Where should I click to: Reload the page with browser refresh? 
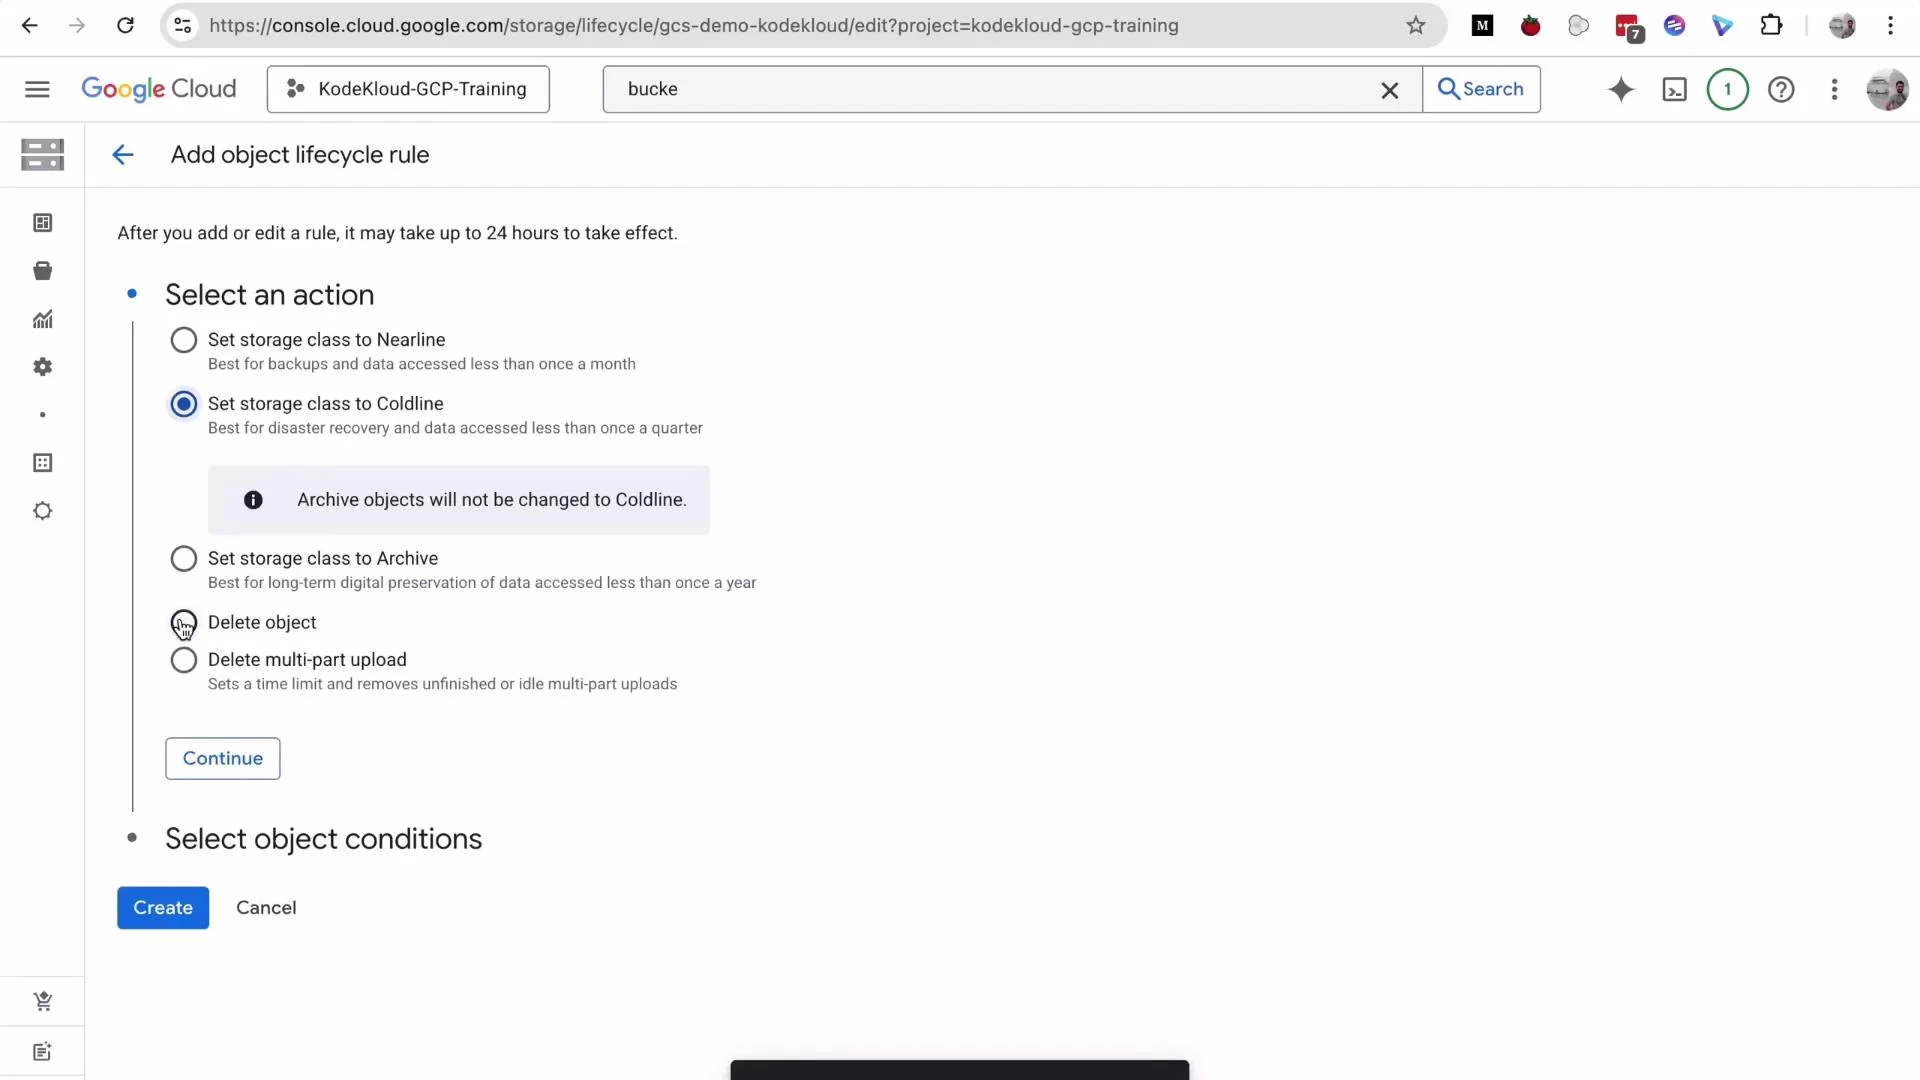(125, 26)
